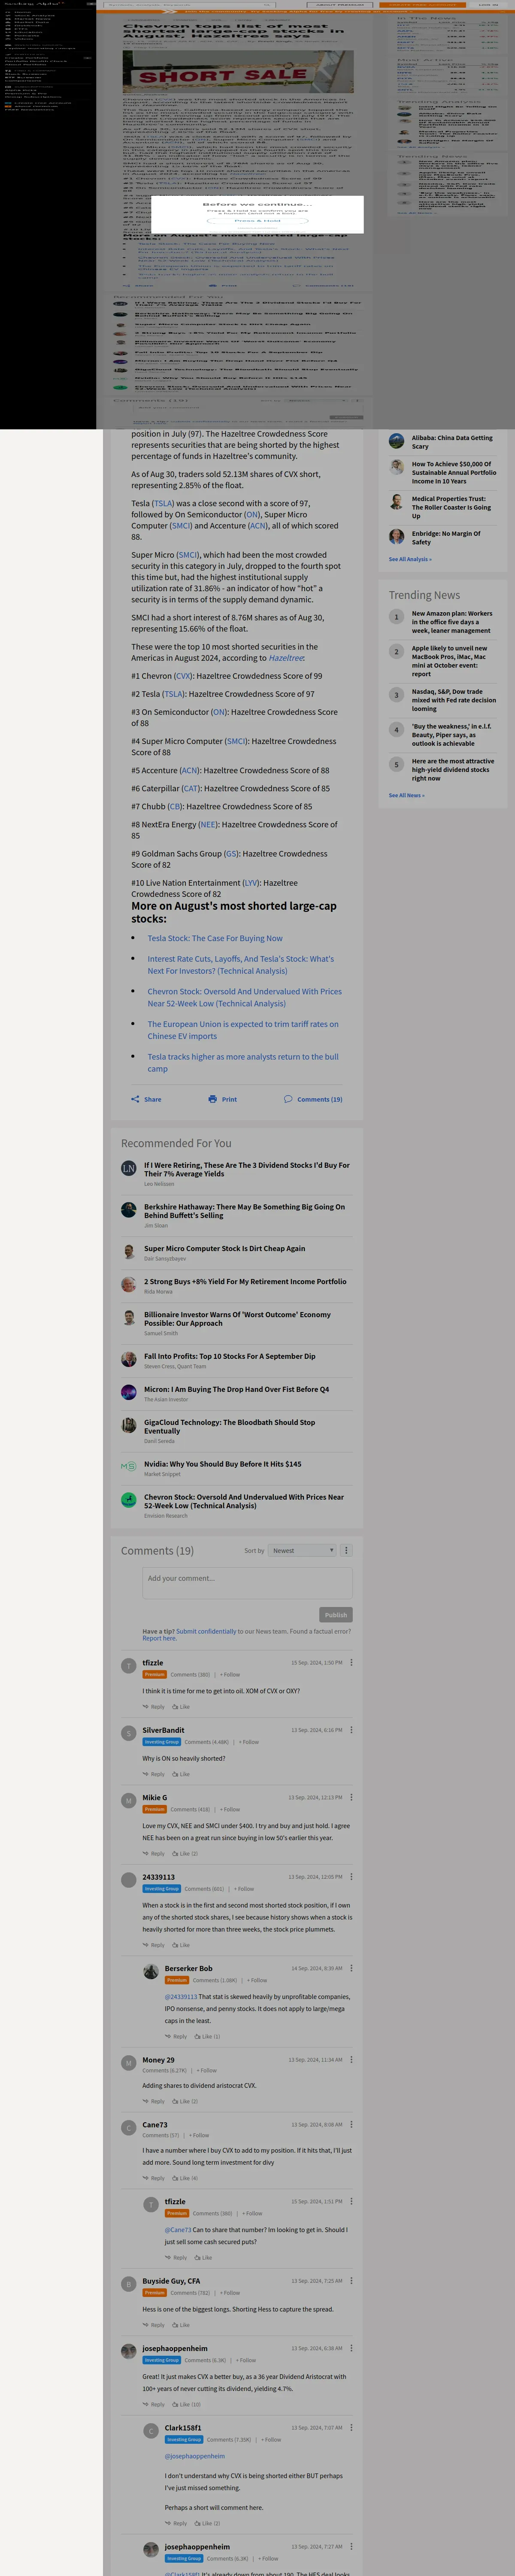Screen dimensions: 515x2576
Task: Reply to Buyside Guy, CFA's comment
Action: pyautogui.click(x=154, y=2325)
